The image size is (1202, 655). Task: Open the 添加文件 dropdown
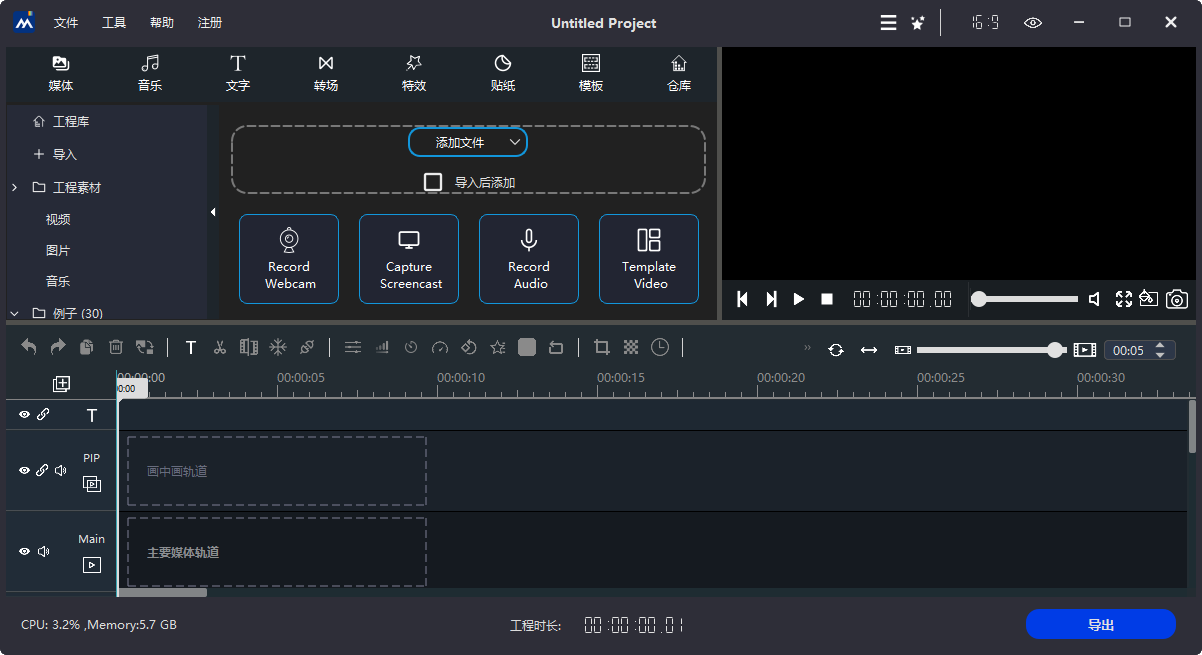(468, 142)
